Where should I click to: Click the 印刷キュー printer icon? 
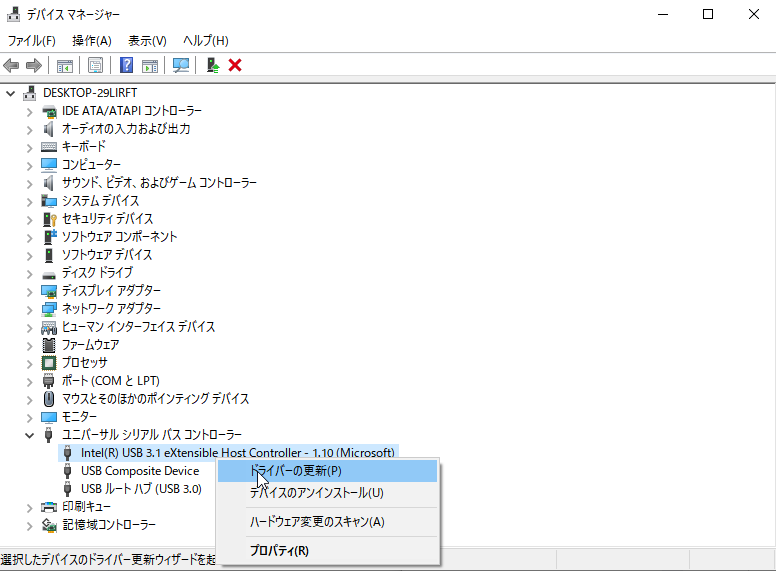[x=49, y=507]
